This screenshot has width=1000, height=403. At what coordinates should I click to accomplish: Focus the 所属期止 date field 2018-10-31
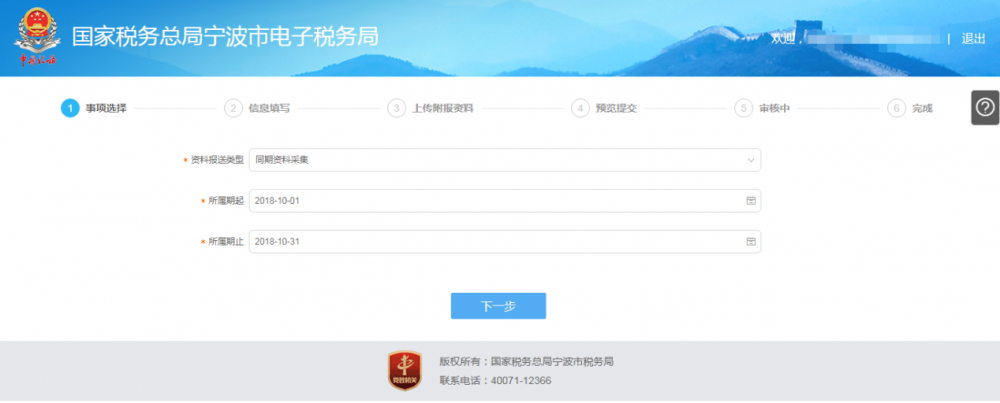click(504, 242)
